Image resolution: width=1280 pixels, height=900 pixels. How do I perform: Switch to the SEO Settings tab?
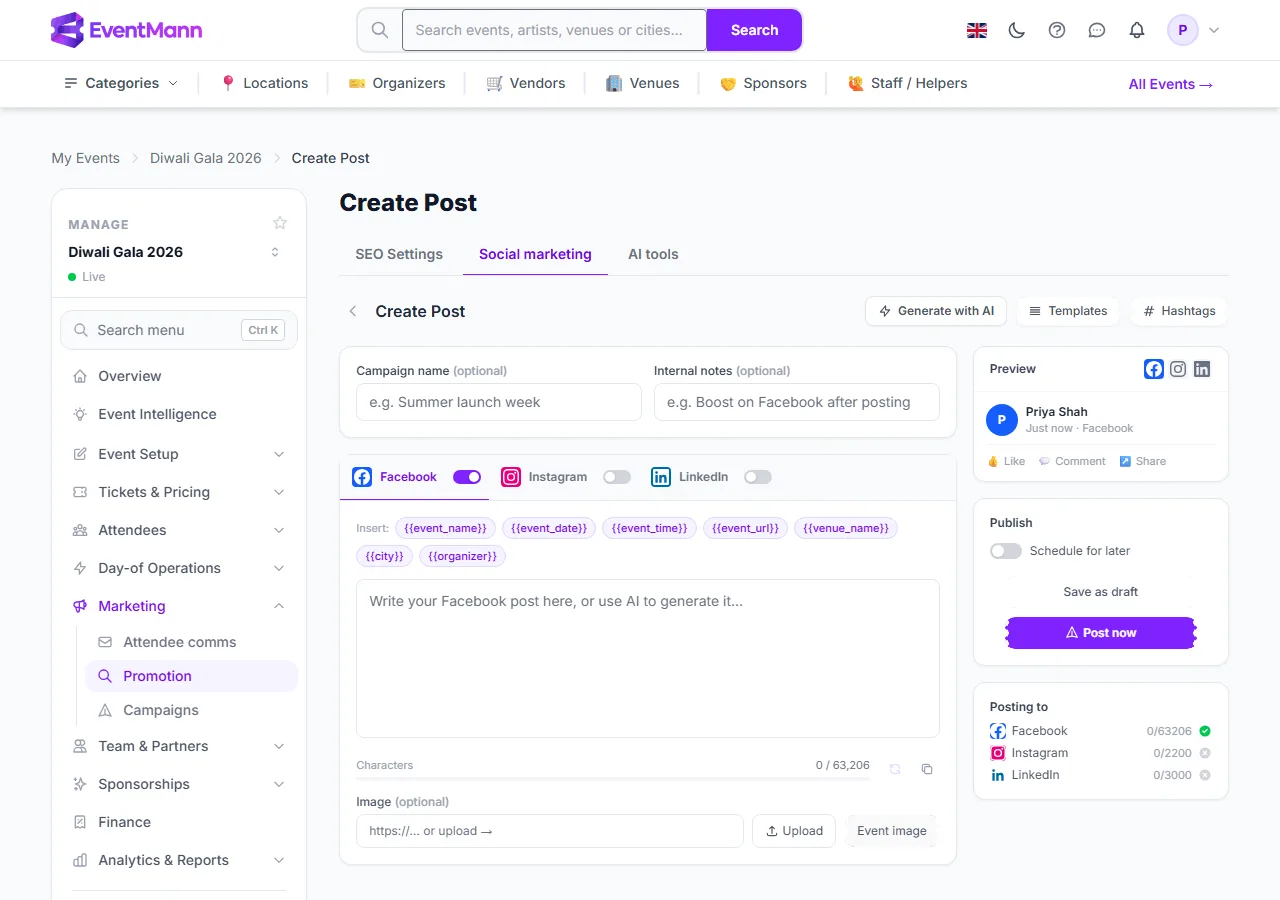399,254
